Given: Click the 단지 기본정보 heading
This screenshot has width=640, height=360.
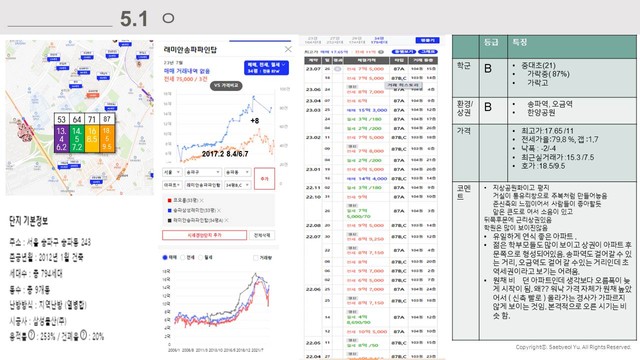Looking at the screenshot, I should click(29, 221).
